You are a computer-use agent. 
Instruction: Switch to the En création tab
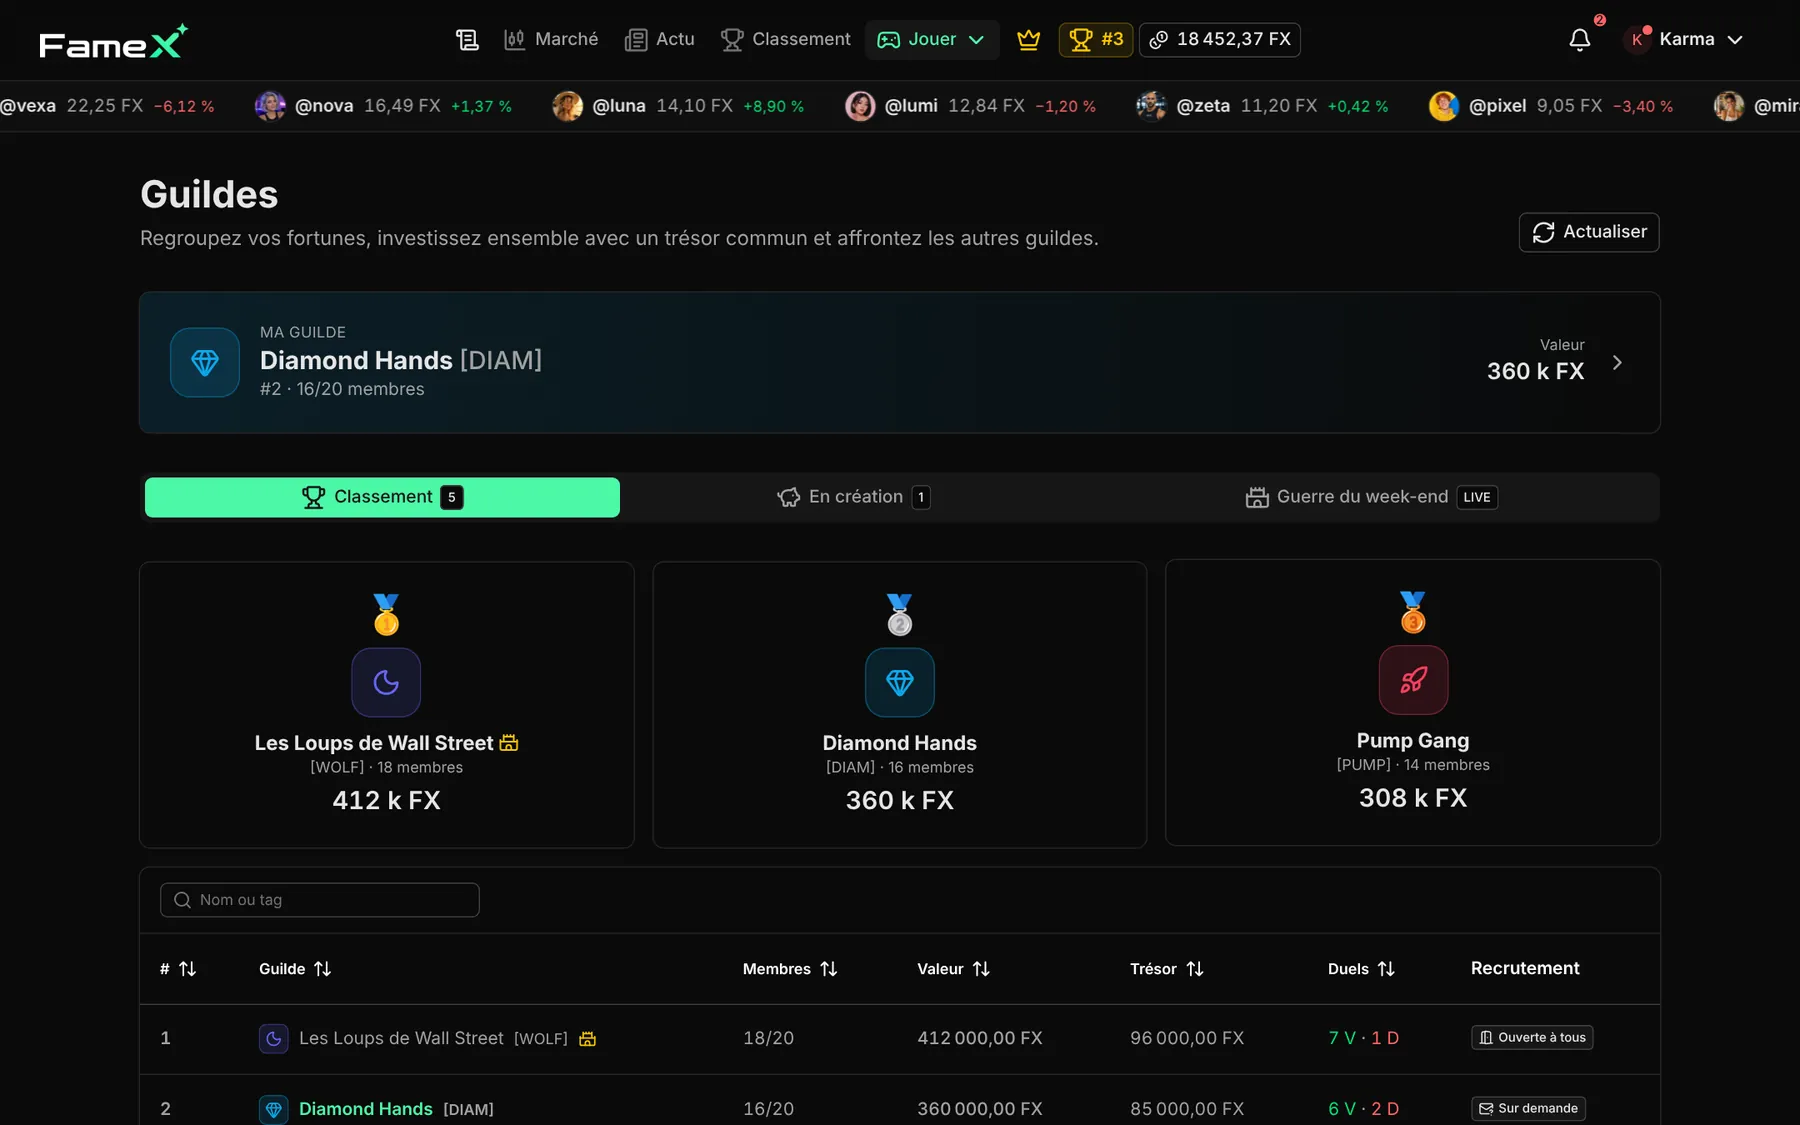click(x=854, y=497)
